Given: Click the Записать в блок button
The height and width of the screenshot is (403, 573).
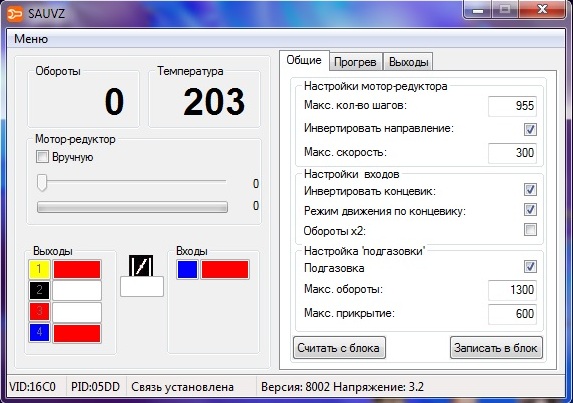Looking at the screenshot, I should click(496, 347).
